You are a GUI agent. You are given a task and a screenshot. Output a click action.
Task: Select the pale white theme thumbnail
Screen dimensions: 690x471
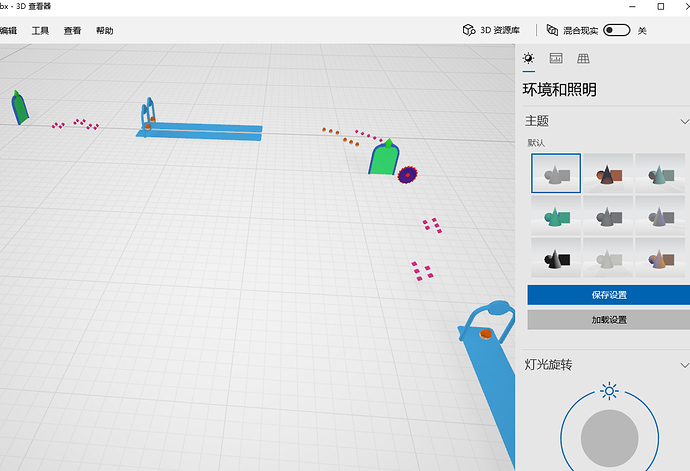click(x=608, y=258)
